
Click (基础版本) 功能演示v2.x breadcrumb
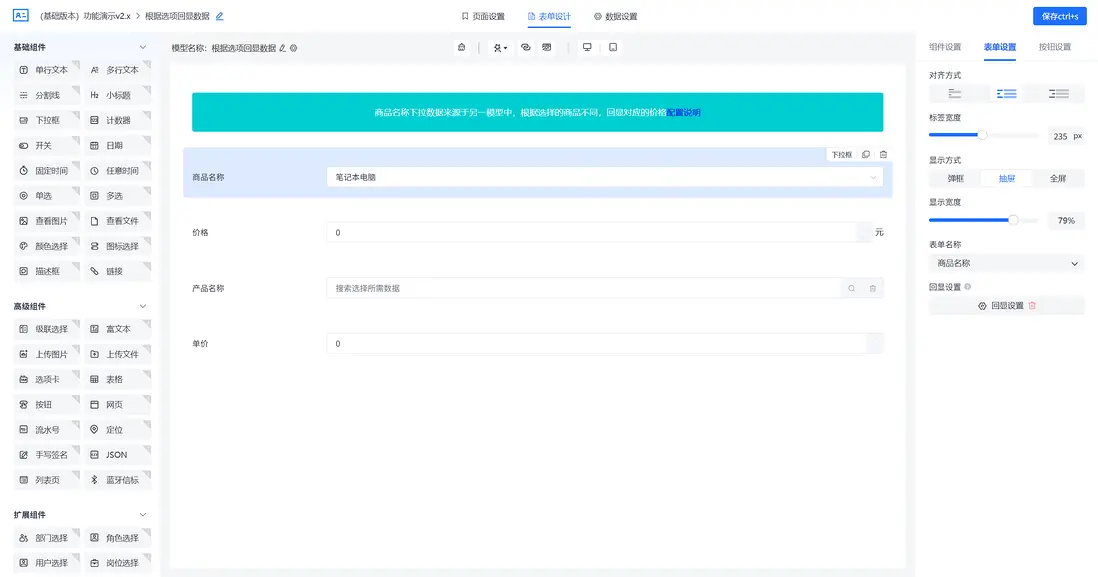85,16
